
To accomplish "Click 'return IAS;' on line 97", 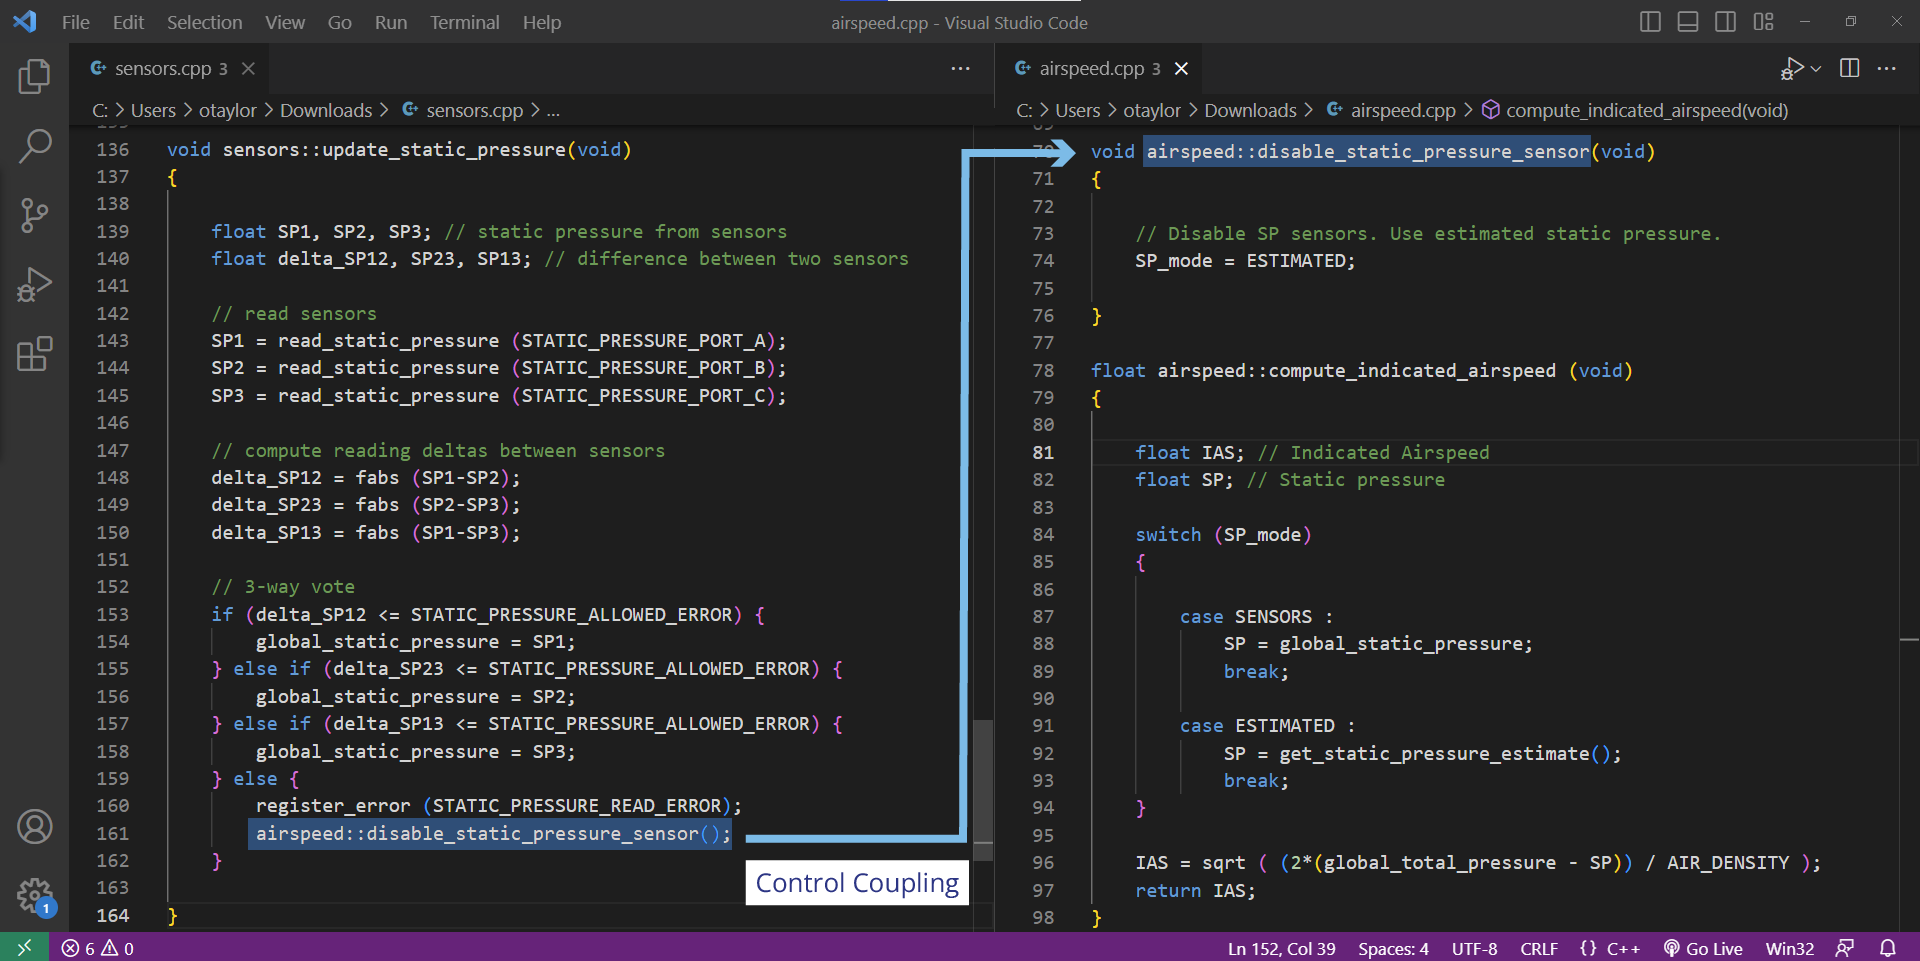I will (1195, 890).
